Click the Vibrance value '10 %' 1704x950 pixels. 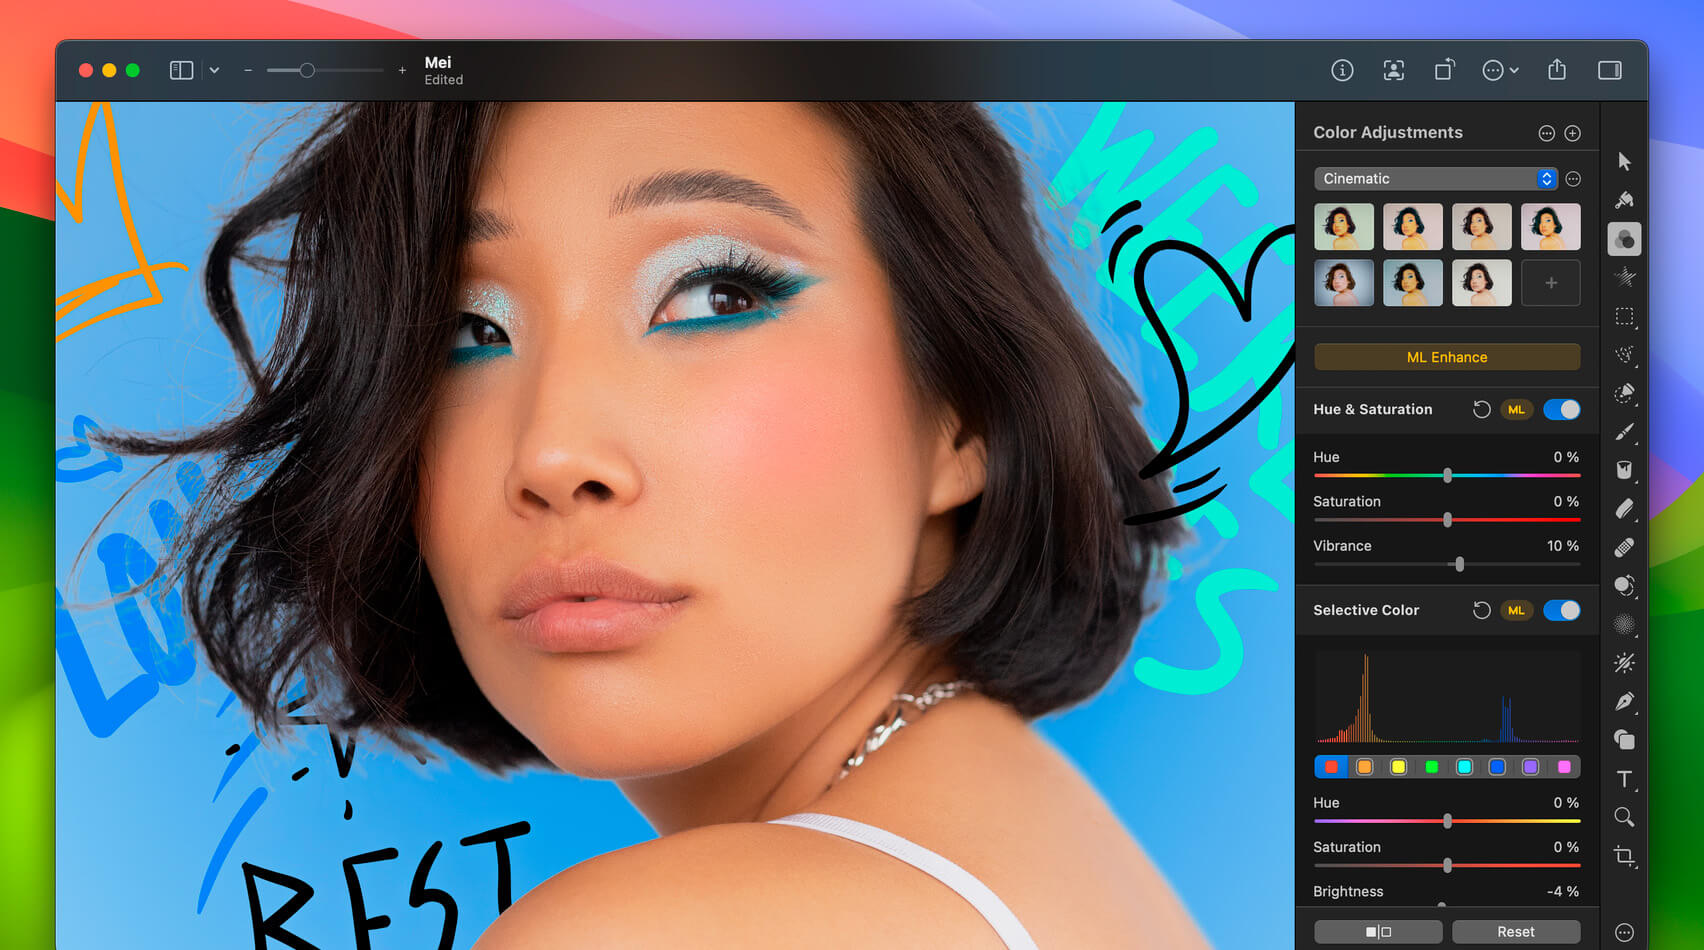[1563, 546]
